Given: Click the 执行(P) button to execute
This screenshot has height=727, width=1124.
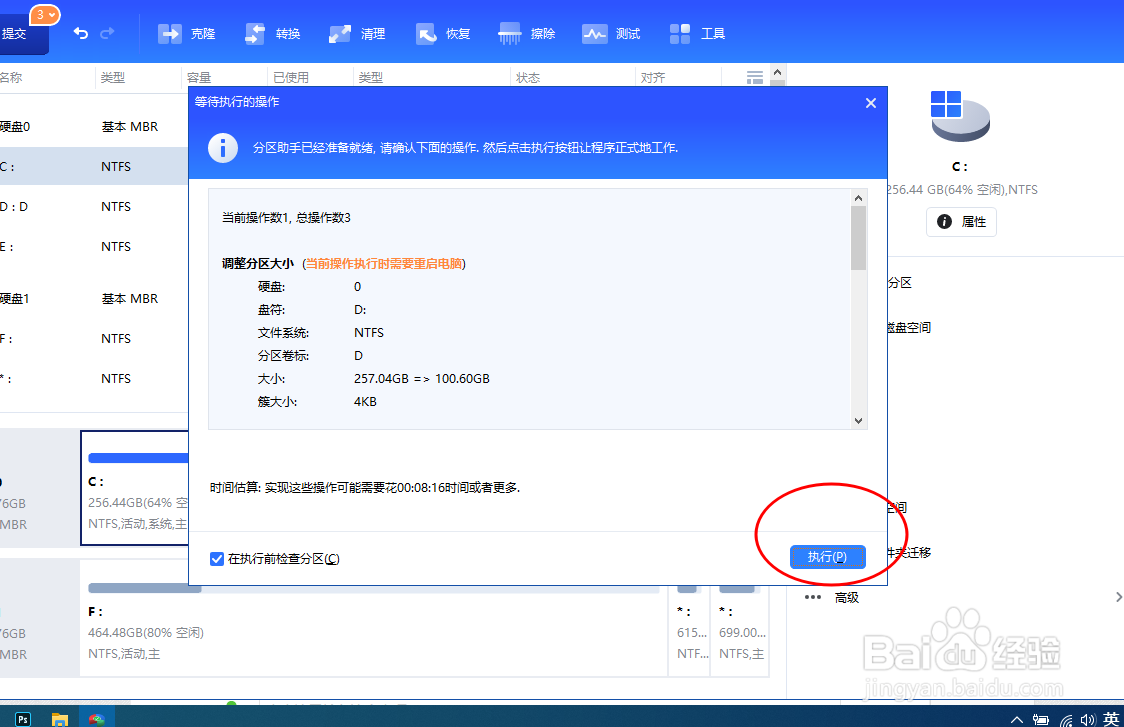Looking at the screenshot, I should coord(828,557).
